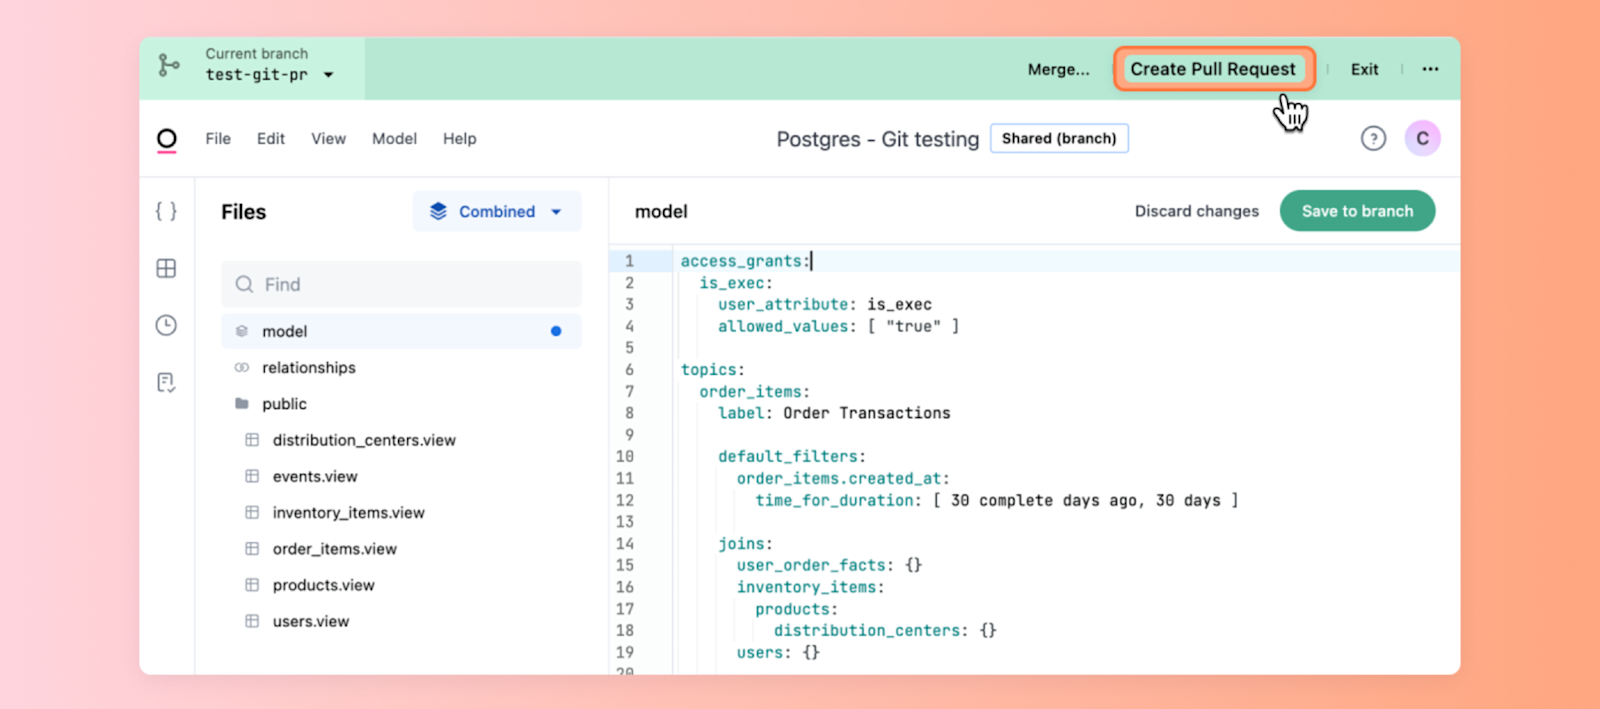Open the checklist document sidebar icon
The image size is (1600, 709).
click(x=166, y=382)
